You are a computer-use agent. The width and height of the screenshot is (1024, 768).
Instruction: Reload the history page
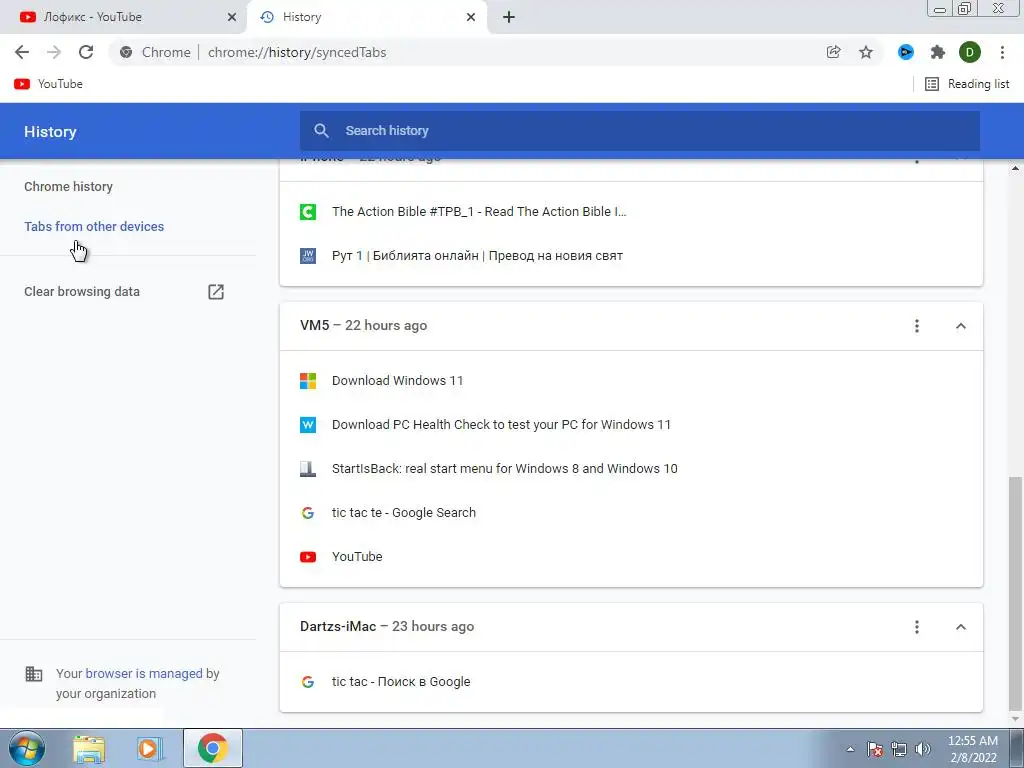pyautogui.click(x=86, y=52)
